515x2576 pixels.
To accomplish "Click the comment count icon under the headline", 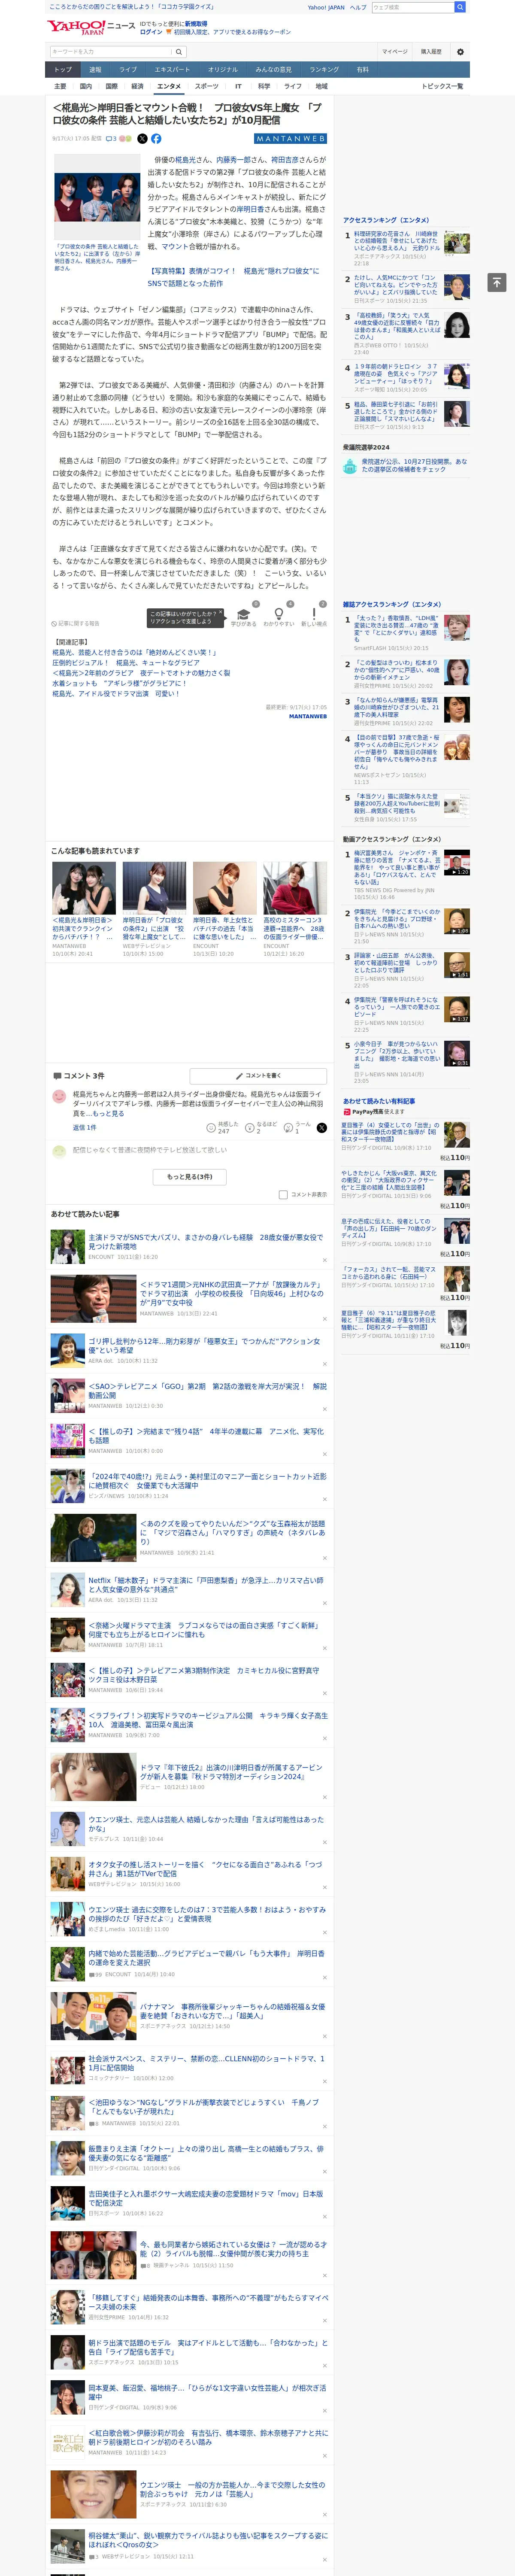I will click(111, 139).
